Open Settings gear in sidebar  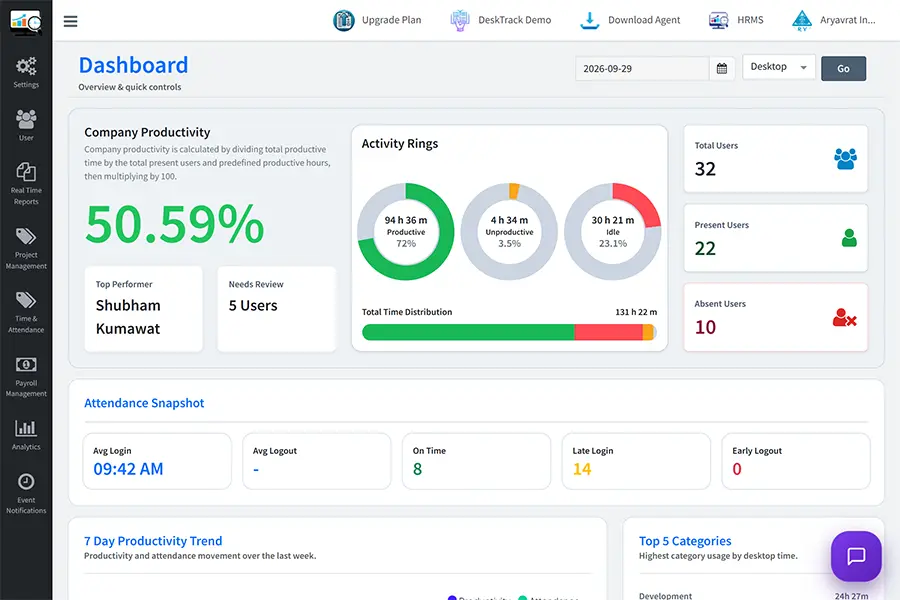click(26, 66)
